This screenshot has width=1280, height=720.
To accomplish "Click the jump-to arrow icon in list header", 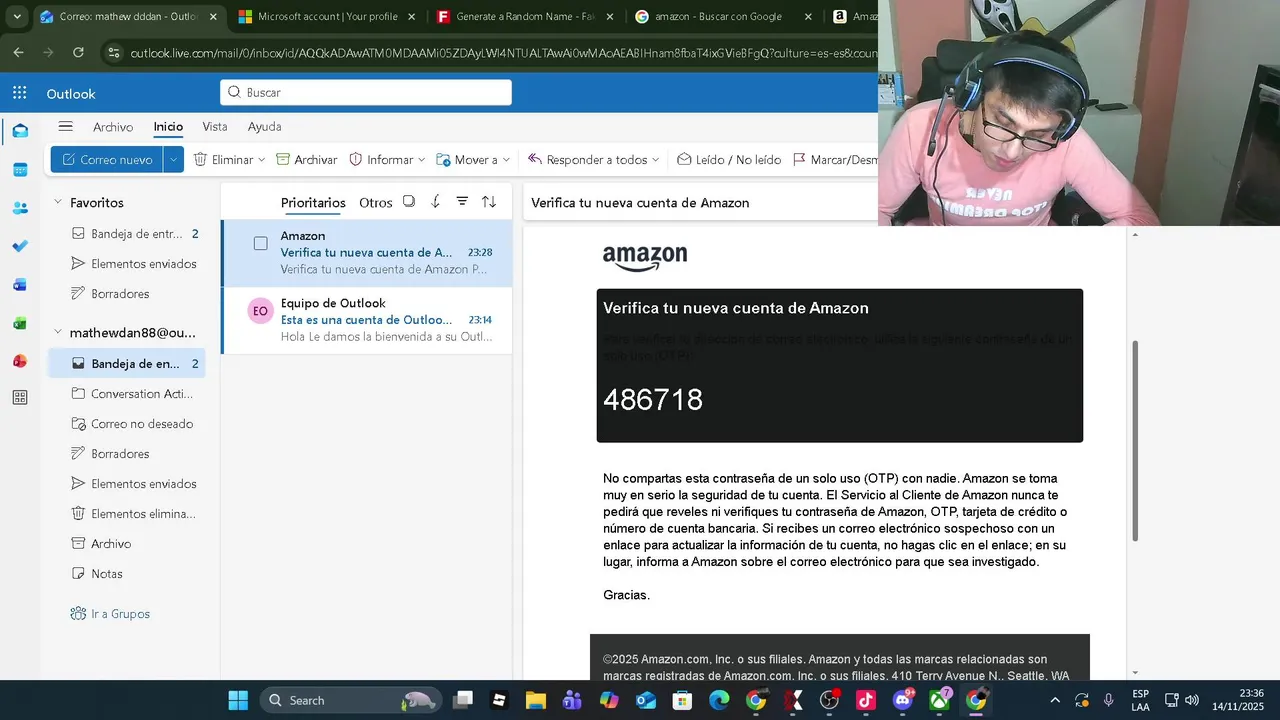I will point(435,202).
